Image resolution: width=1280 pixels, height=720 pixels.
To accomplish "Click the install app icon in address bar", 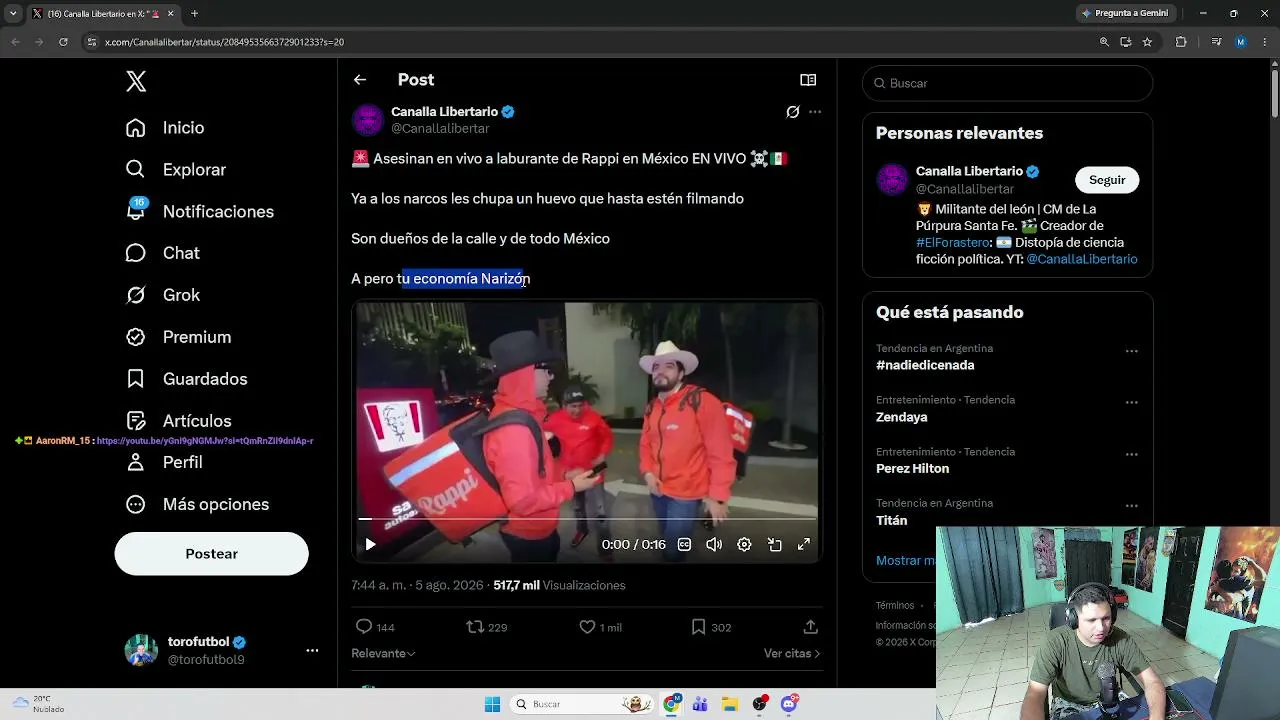I will coord(1126,42).
